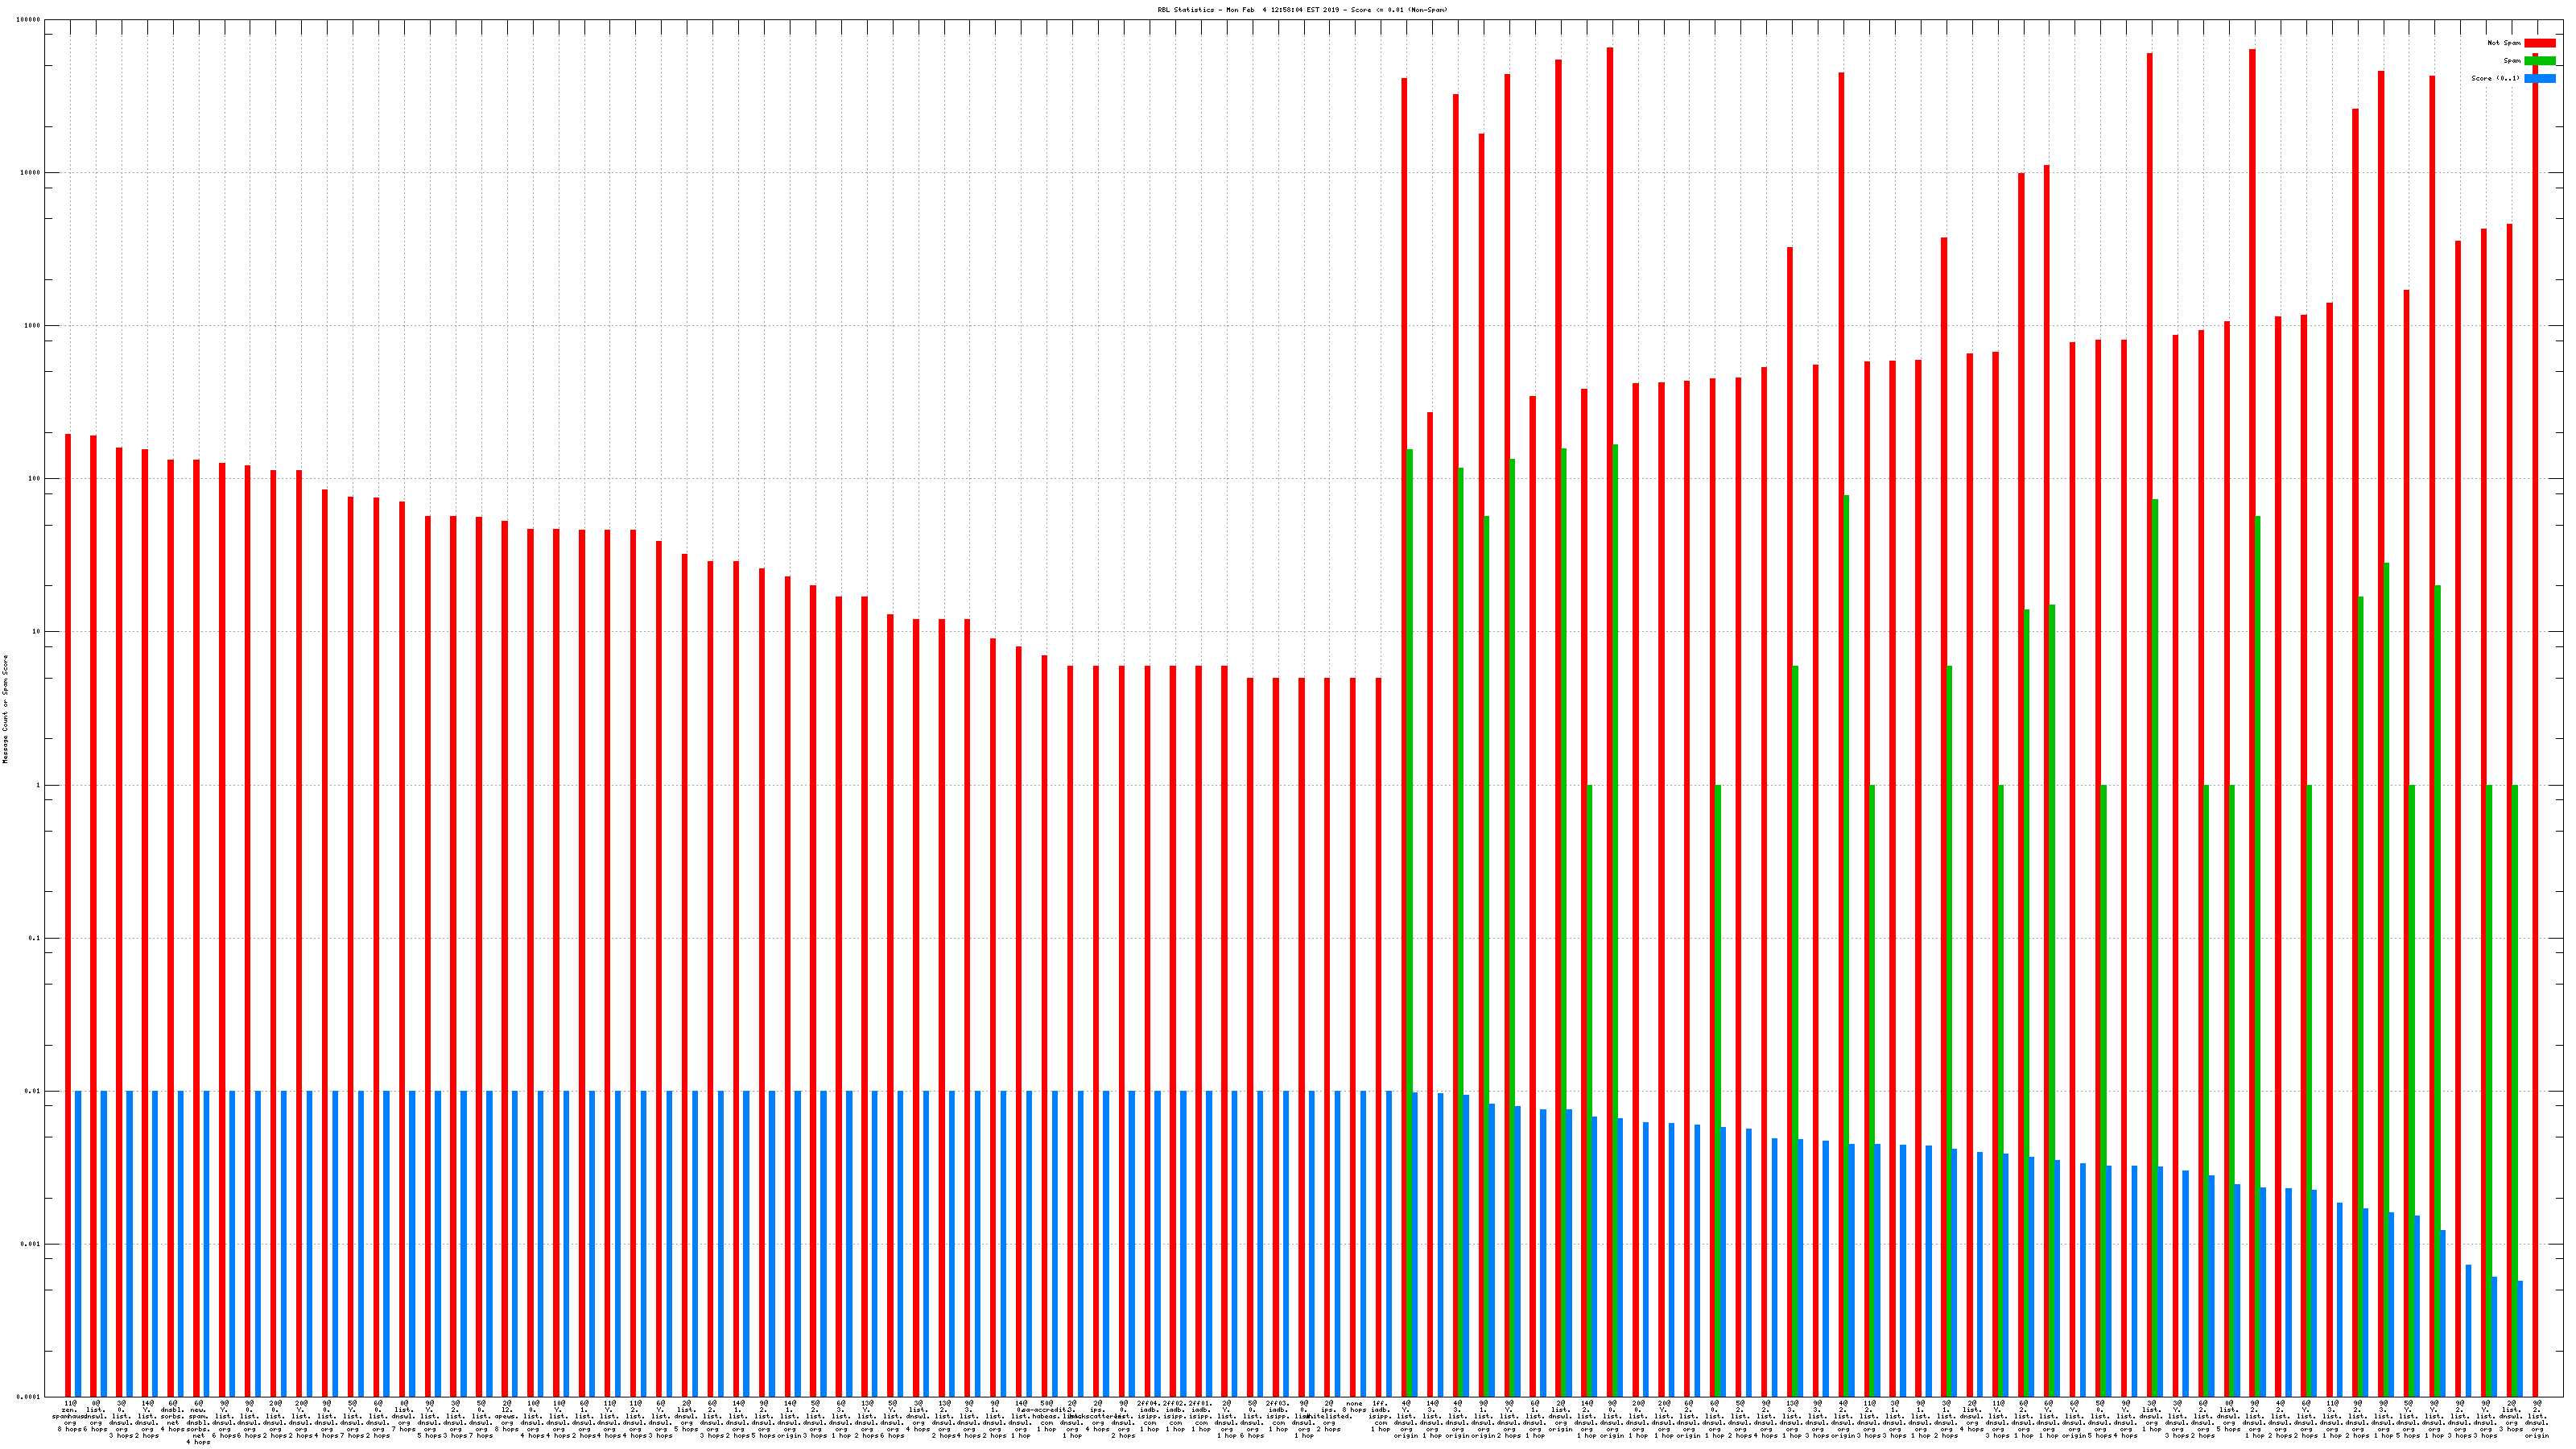Click the RBL Statistics chart title

(1302, 10)
